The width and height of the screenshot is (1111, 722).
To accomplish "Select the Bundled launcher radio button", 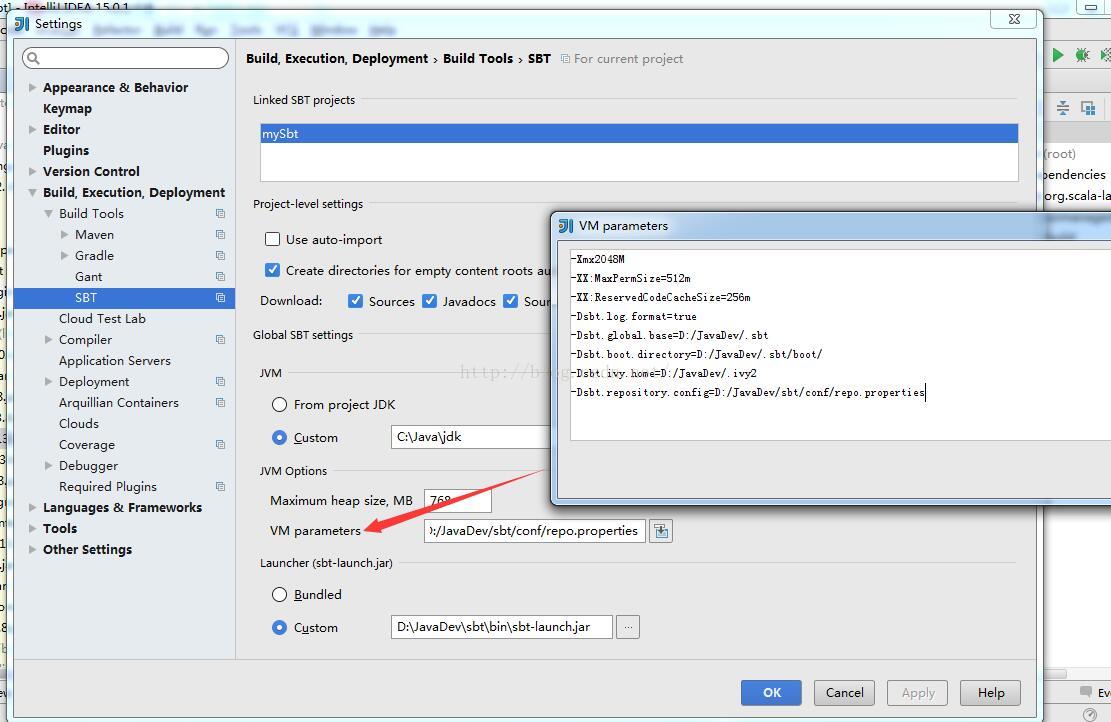I will coord(279,594).
